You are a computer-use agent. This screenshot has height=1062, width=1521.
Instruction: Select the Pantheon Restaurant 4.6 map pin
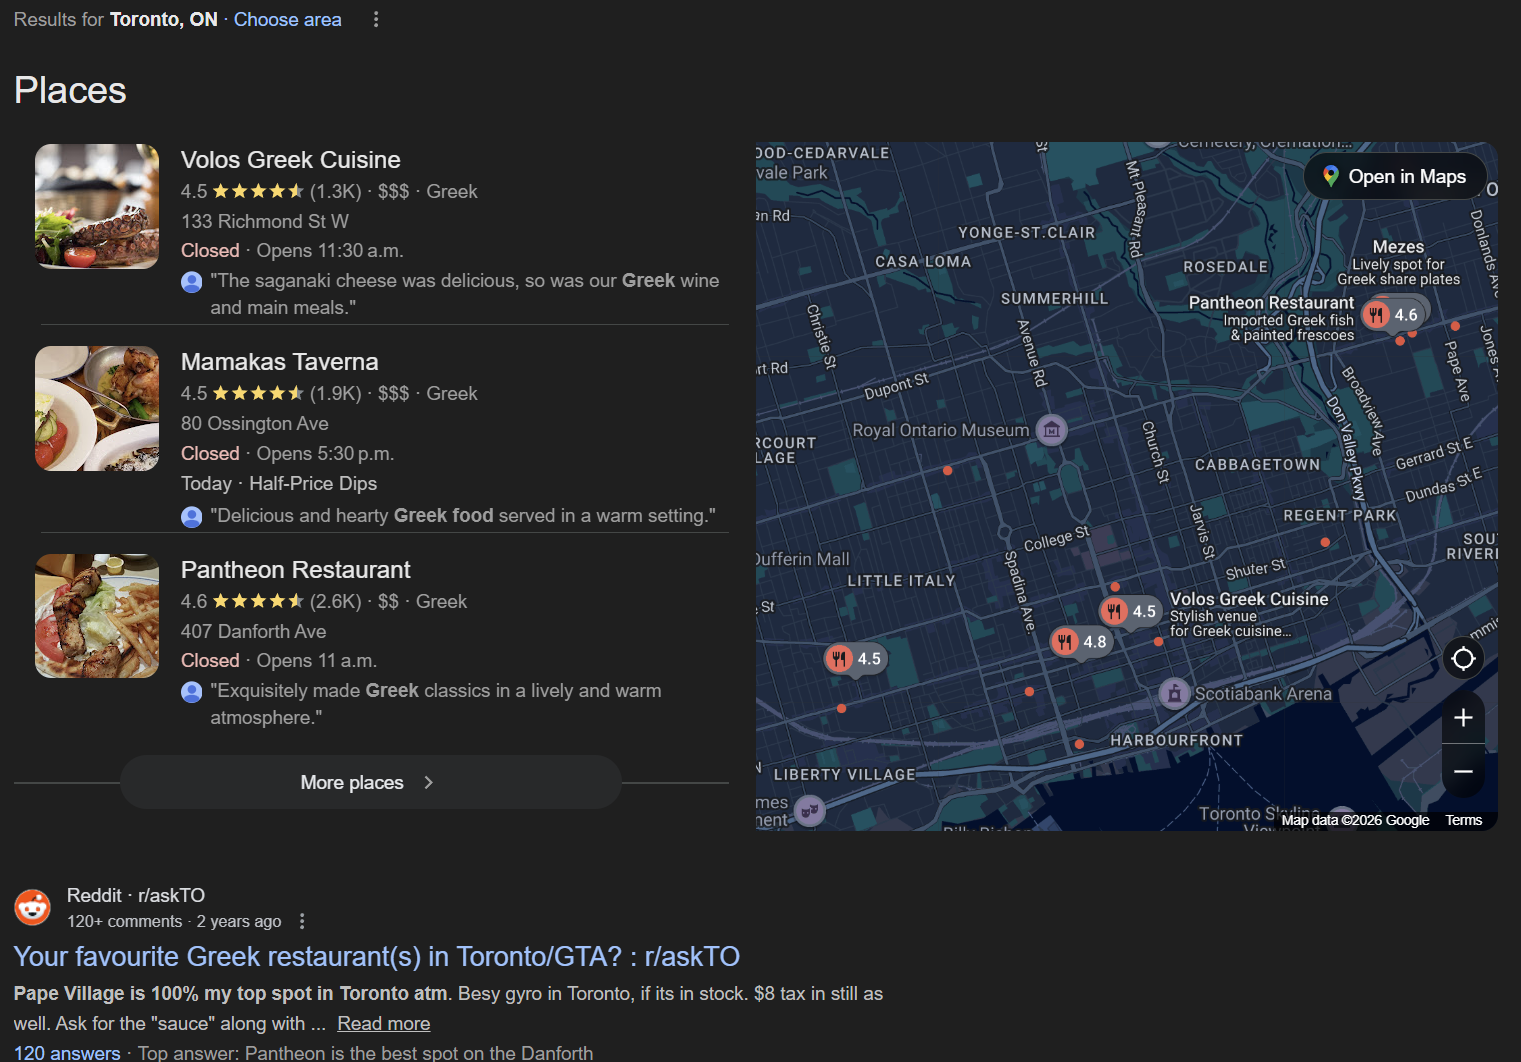point(1392,315)
